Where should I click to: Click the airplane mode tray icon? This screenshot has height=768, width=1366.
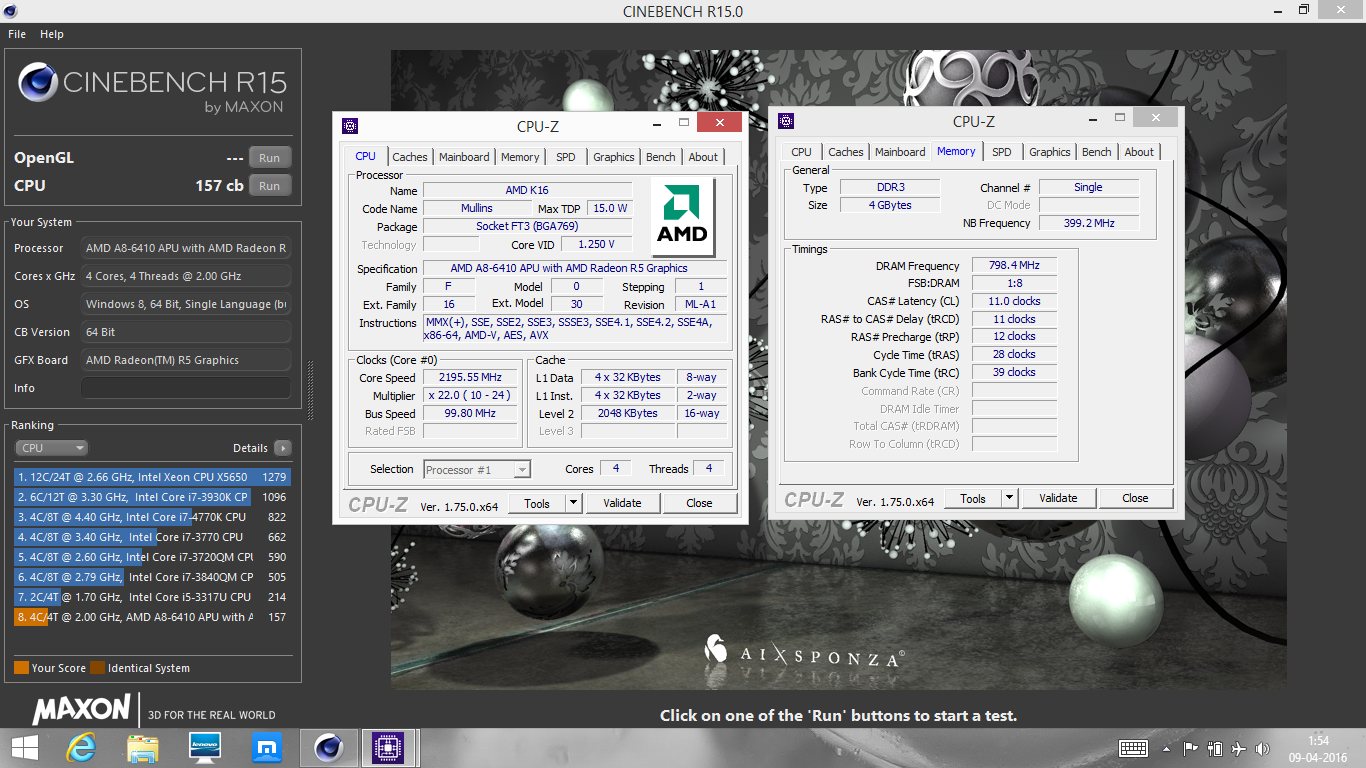click(x=1239, y=748)
